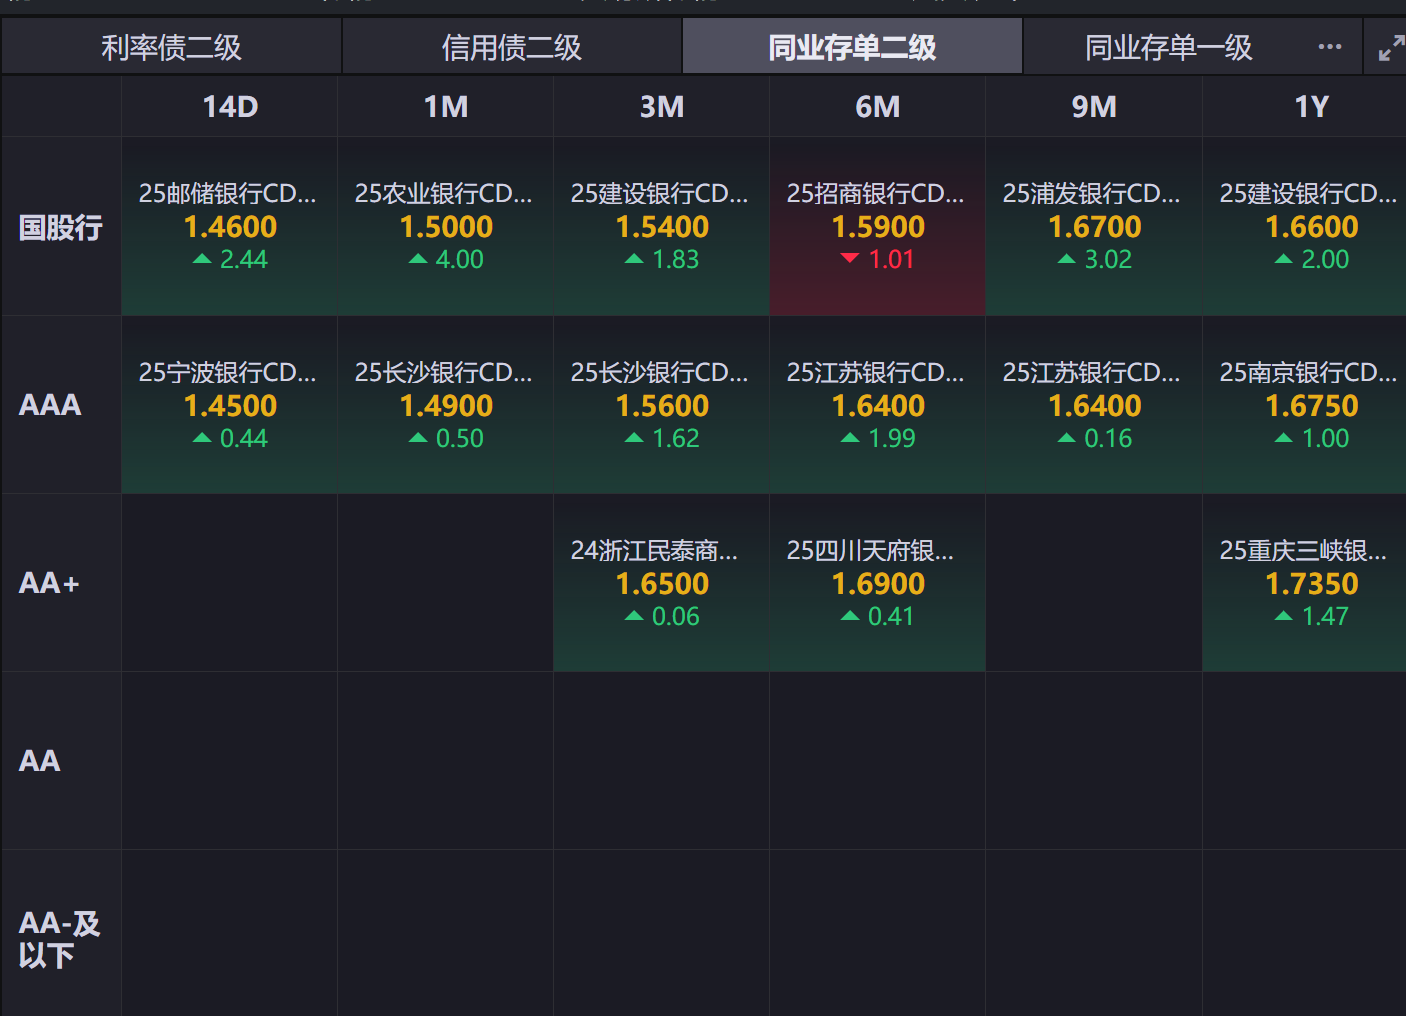Click the 9M column header
The width and height of the screenshot is (1406, 1016).
click(1094, 106)
